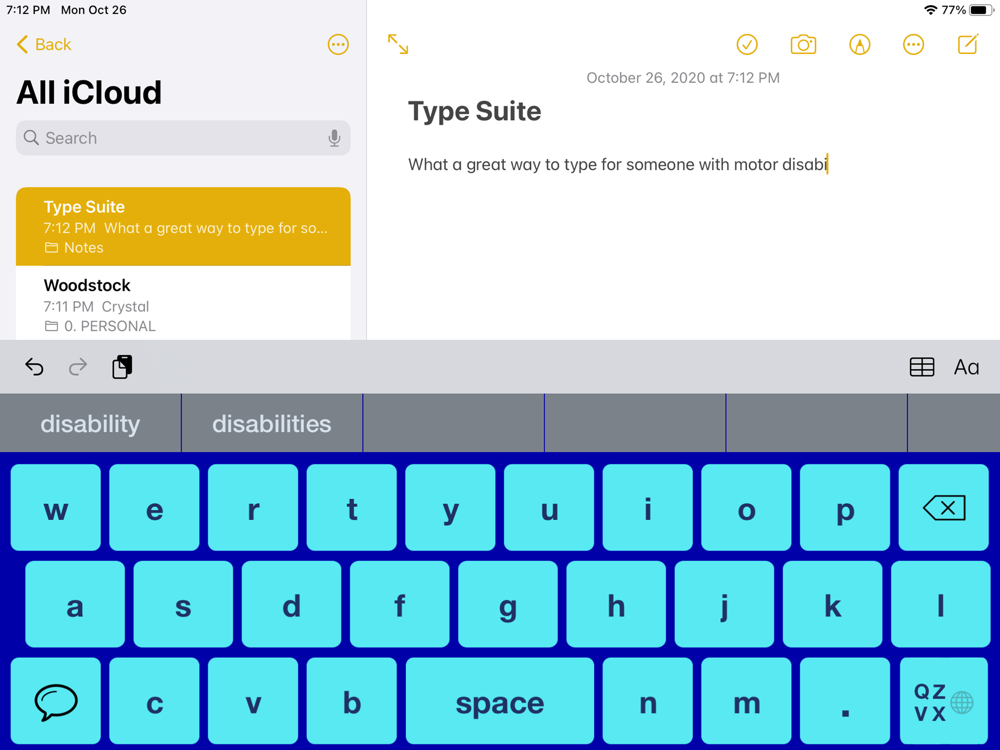Tap the o key

click(746, 508)
